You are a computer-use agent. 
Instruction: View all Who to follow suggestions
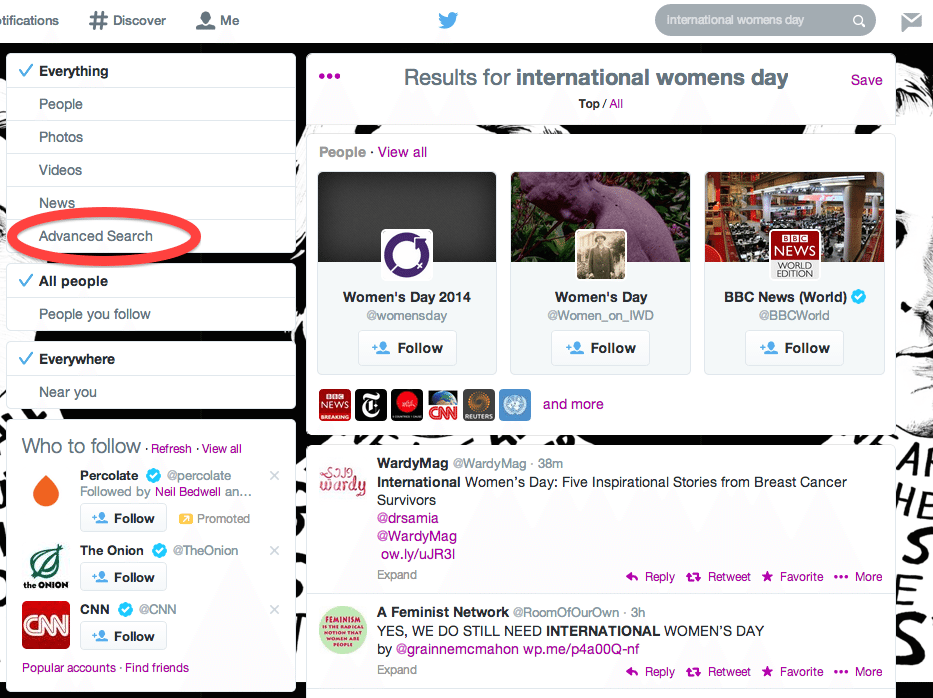[222, 449]
